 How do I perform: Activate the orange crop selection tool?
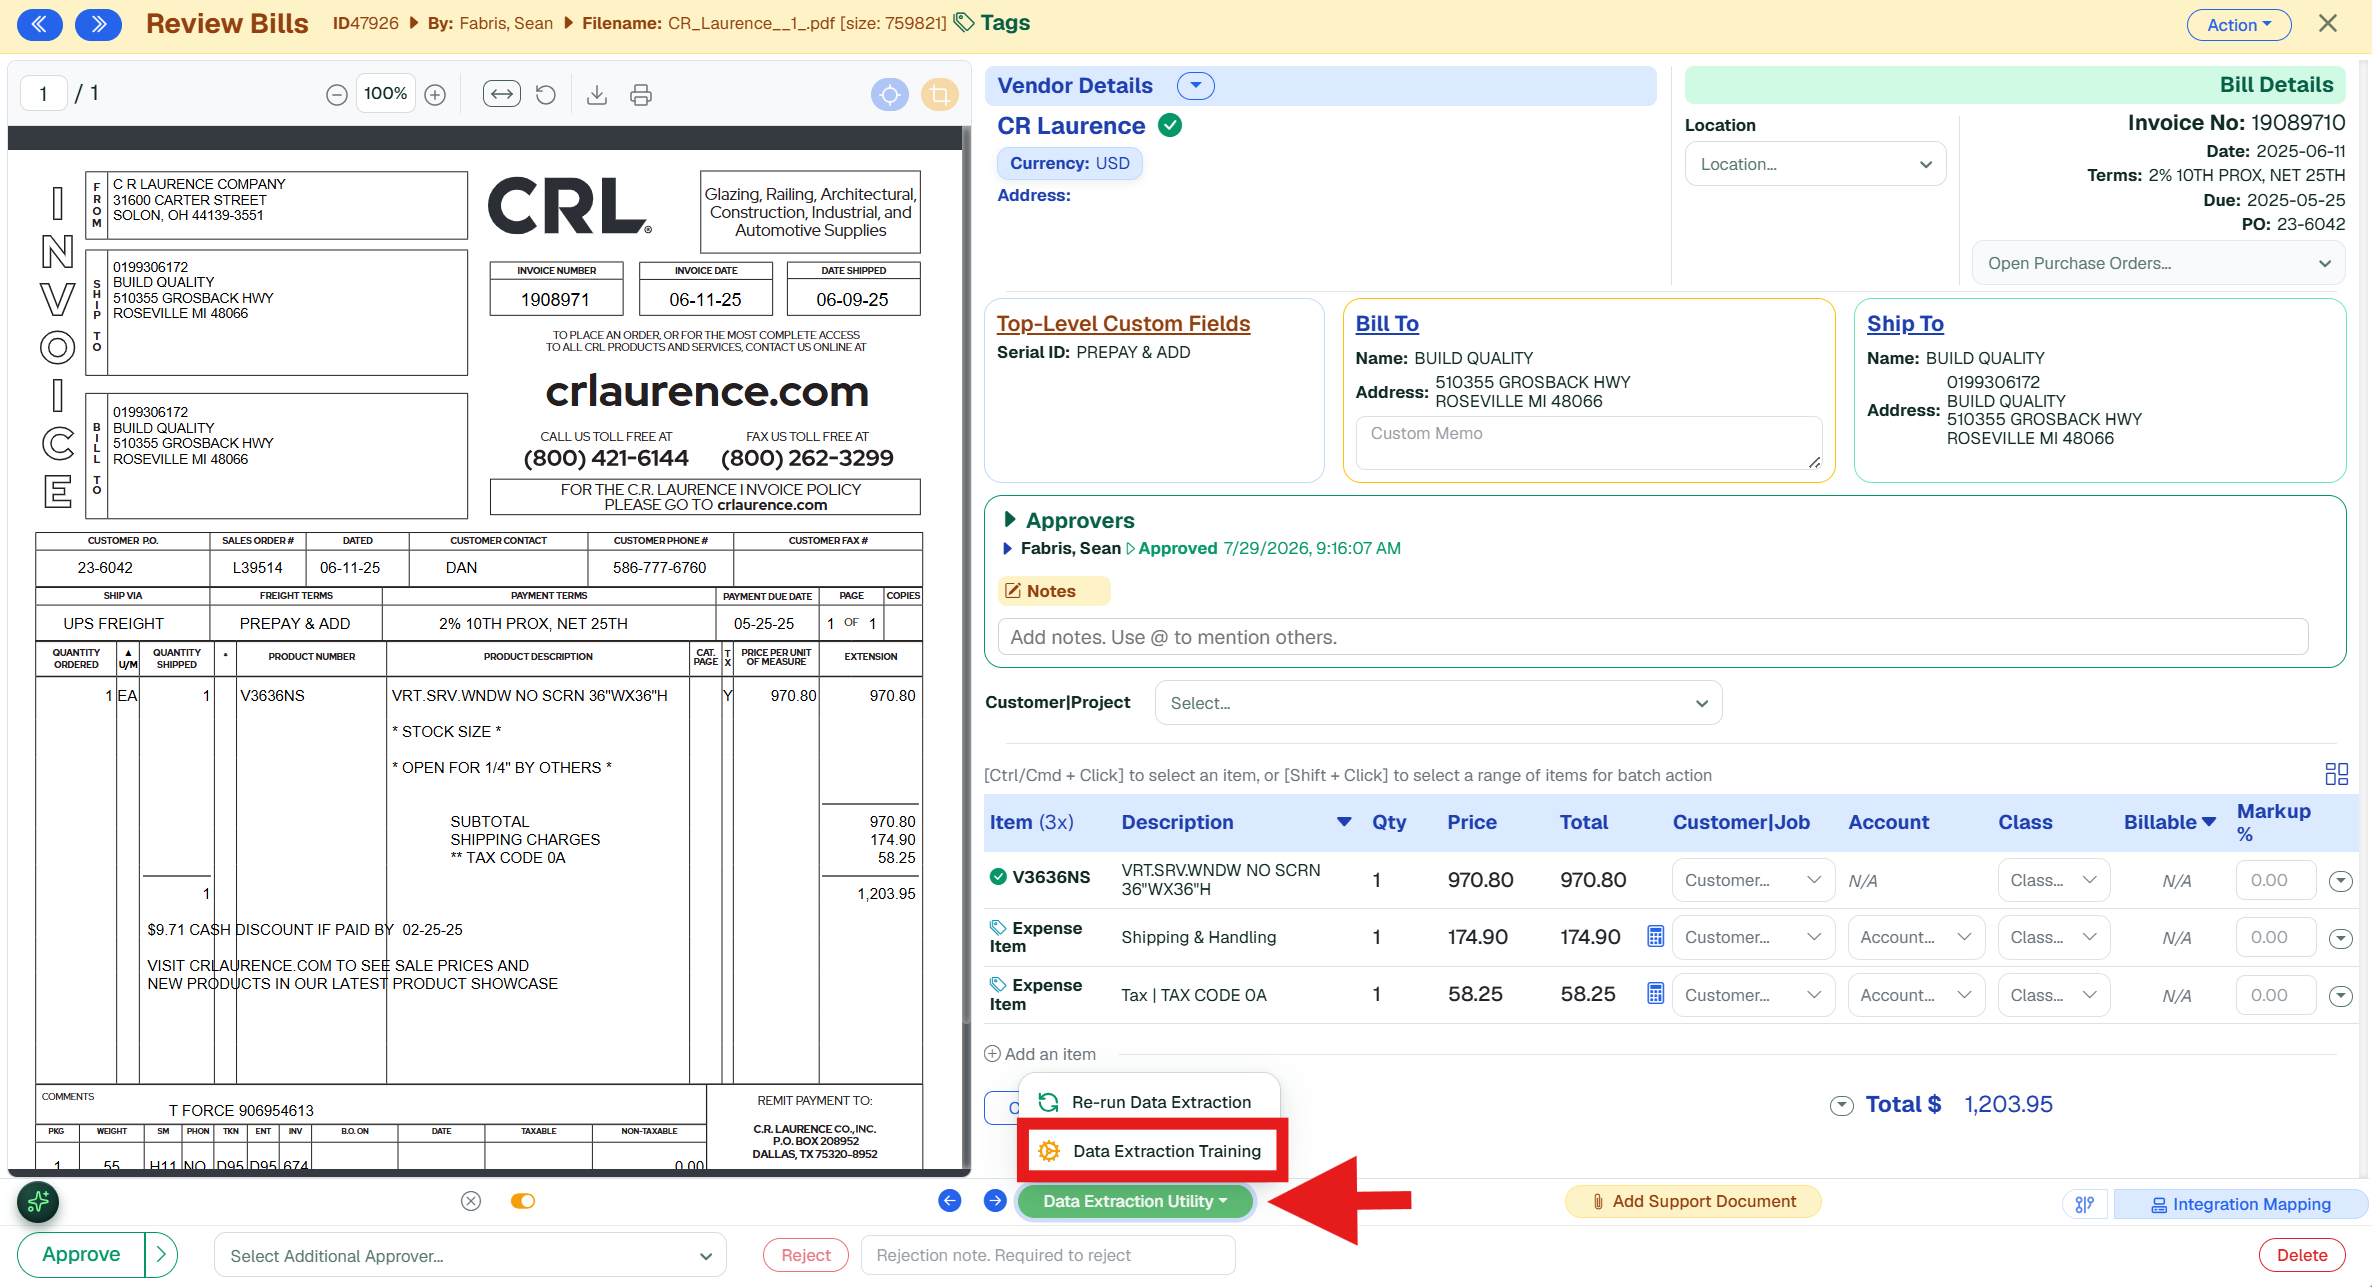click(939, 95)
